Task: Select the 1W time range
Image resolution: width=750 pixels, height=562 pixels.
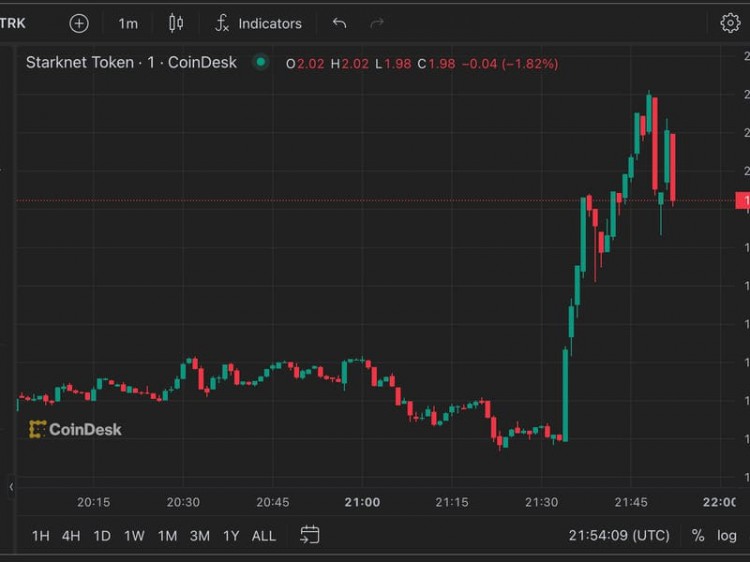Action: tap(134, 536)
